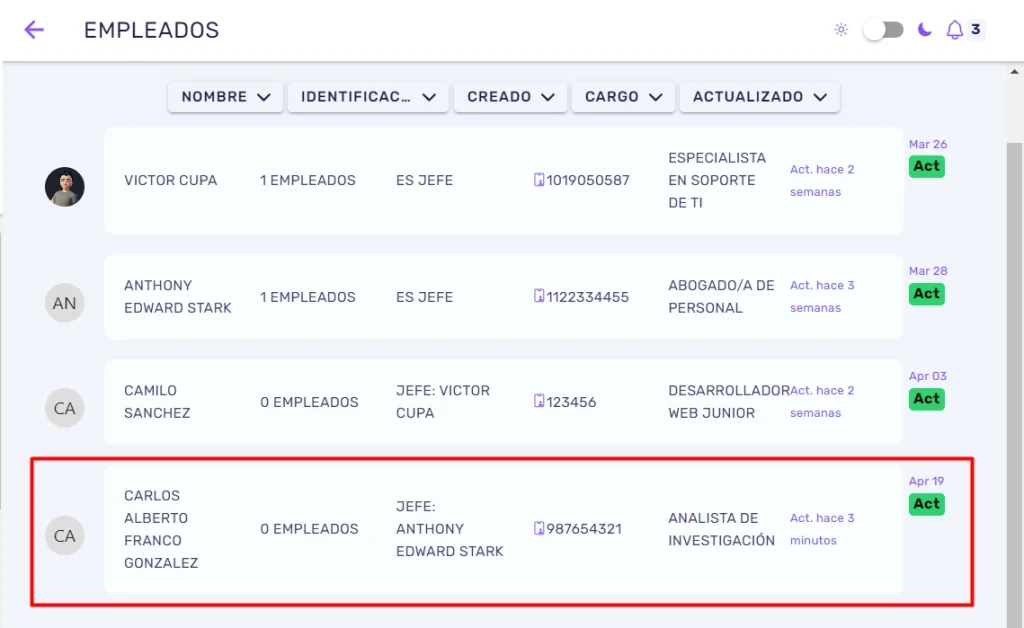This screenshot has height=628, width=1024.
Task: Click ESPECIALISTA EN SOPORTE DE TI position
Action: pyautogui.click(x=717, y=180)
